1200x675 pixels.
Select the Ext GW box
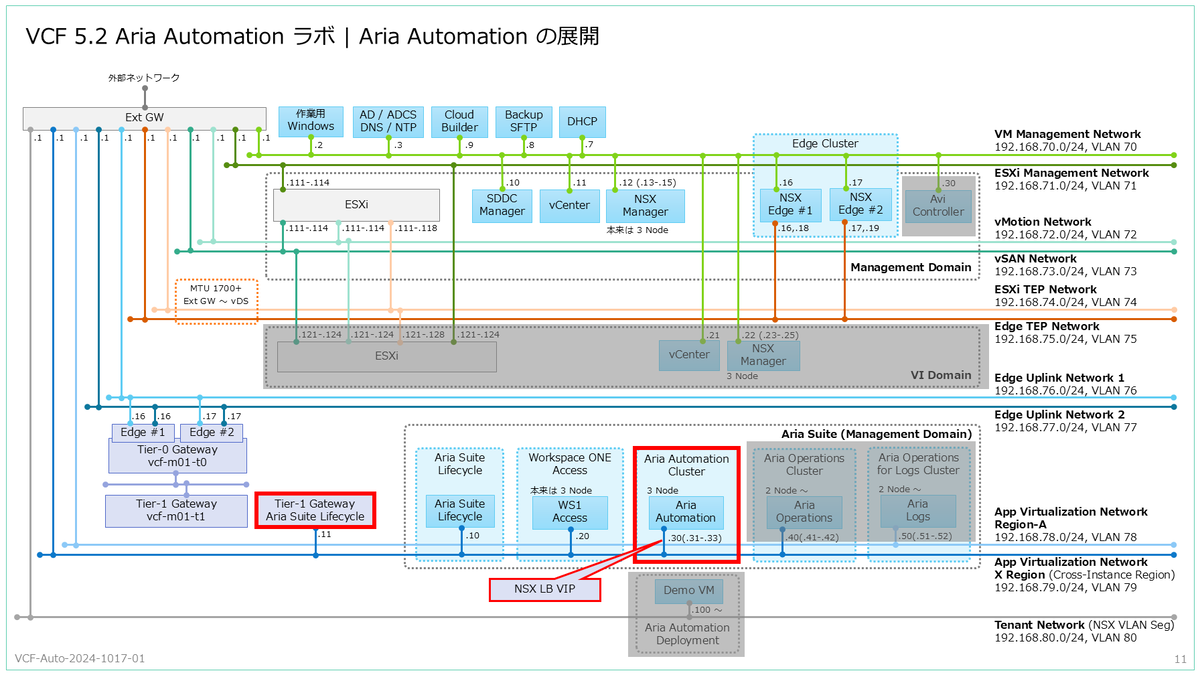coord(146,118)
